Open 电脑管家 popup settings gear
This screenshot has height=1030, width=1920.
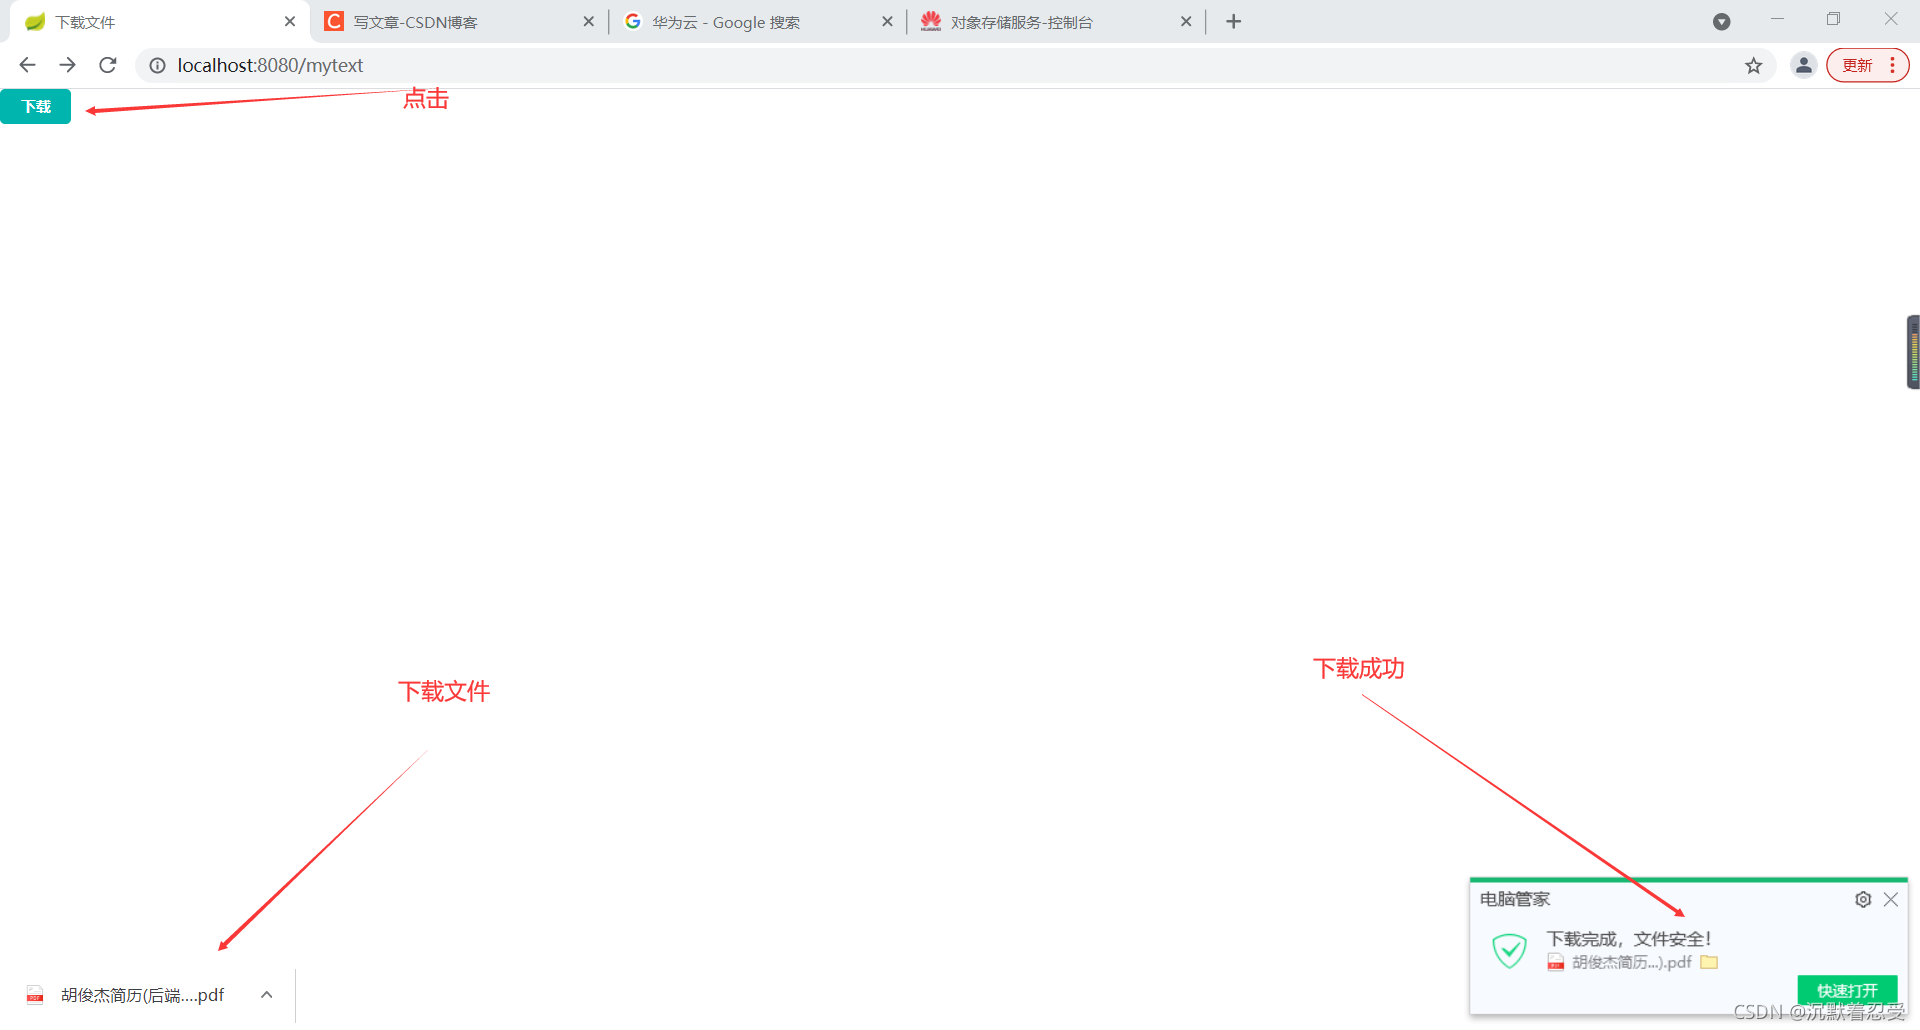1863,899
